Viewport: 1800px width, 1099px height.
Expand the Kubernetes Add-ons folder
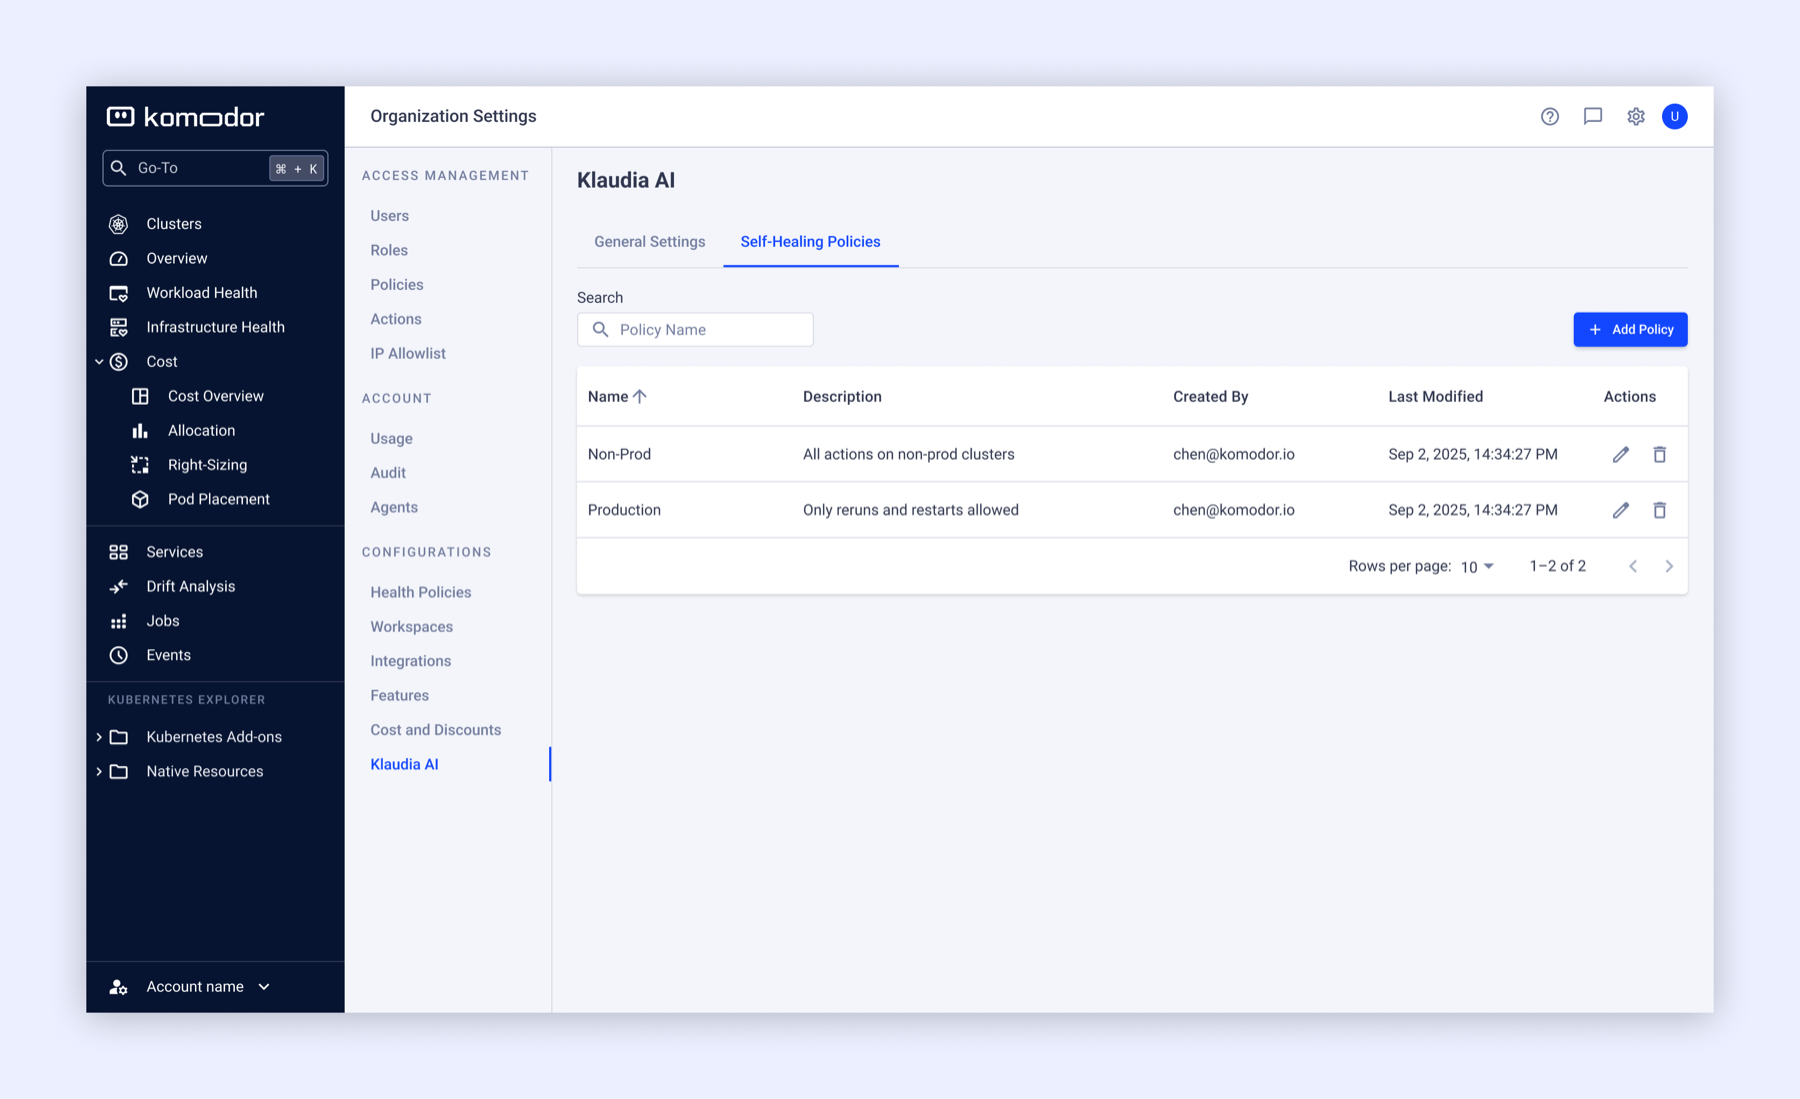click(99, 737)
